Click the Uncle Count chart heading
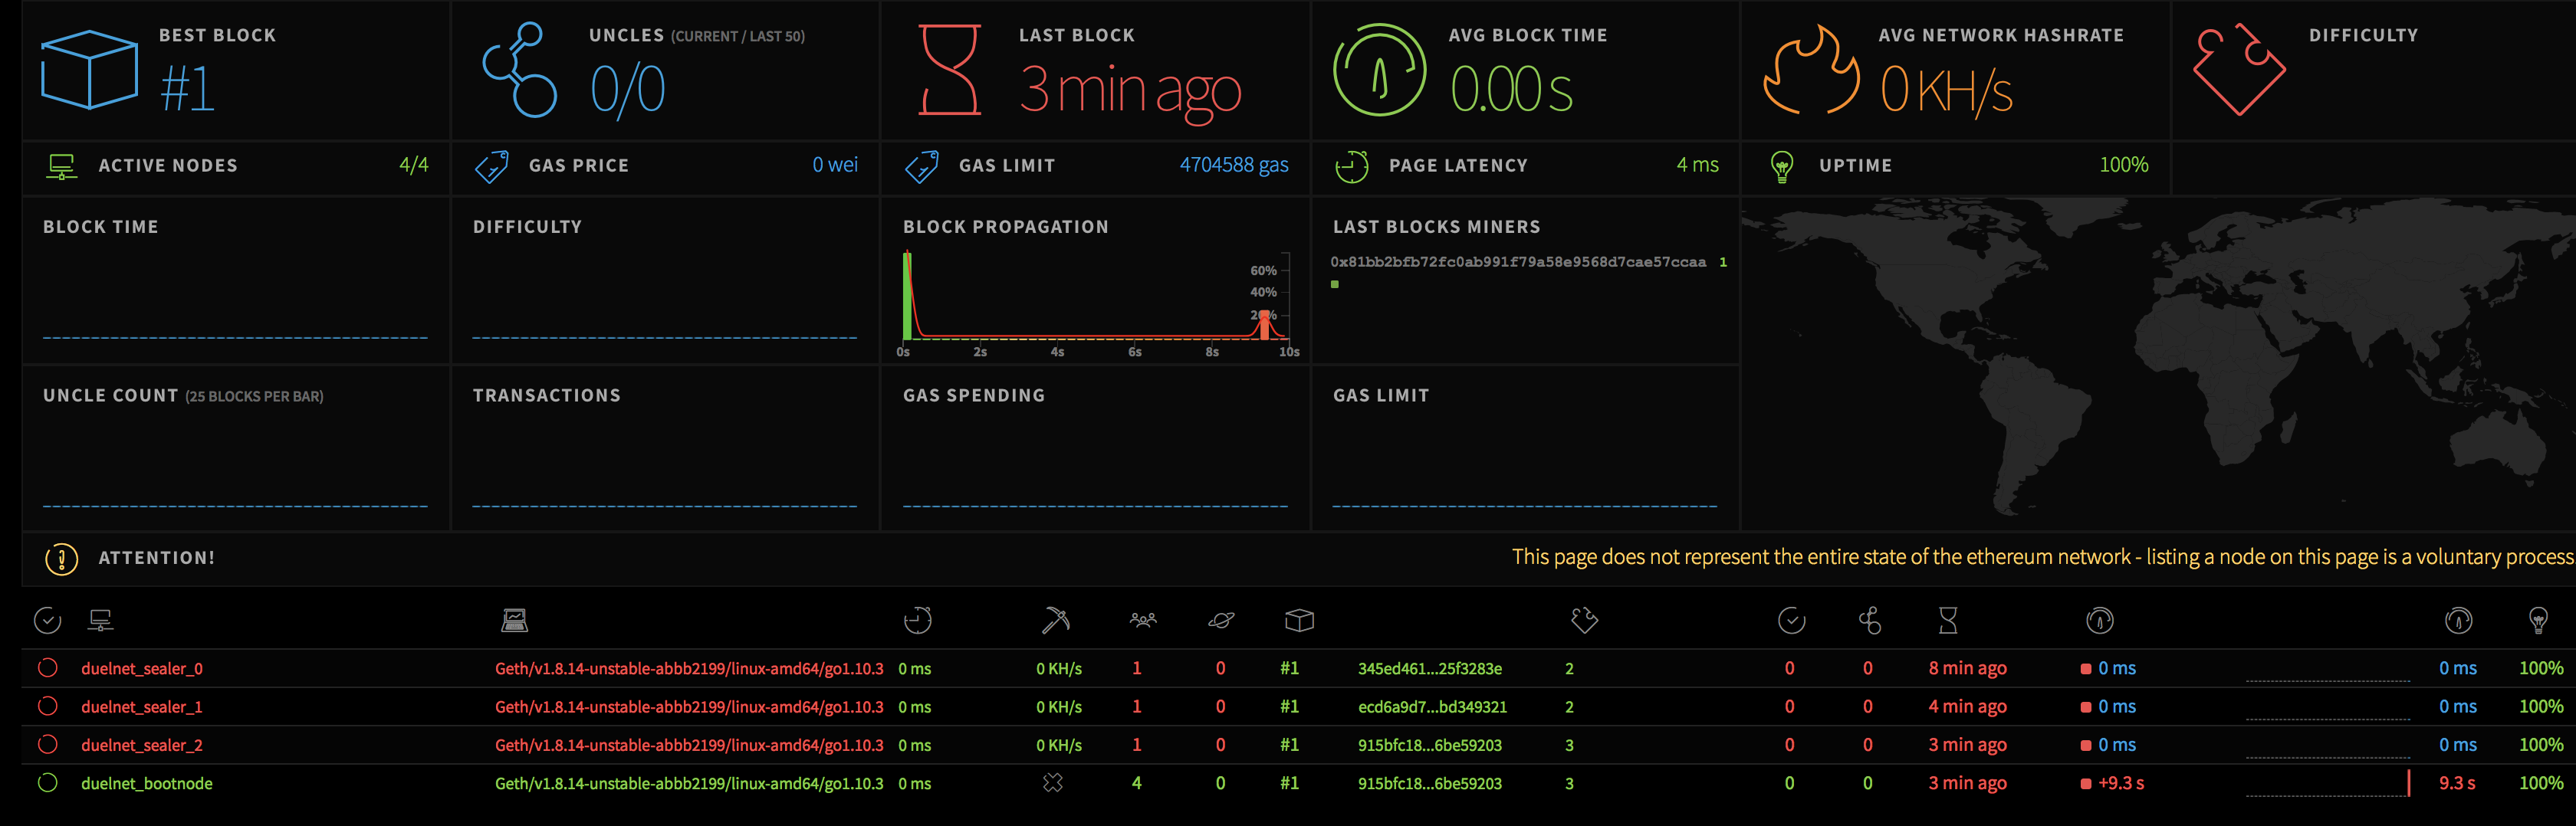The image size is (2576, 826). click(x=183, y=396)
